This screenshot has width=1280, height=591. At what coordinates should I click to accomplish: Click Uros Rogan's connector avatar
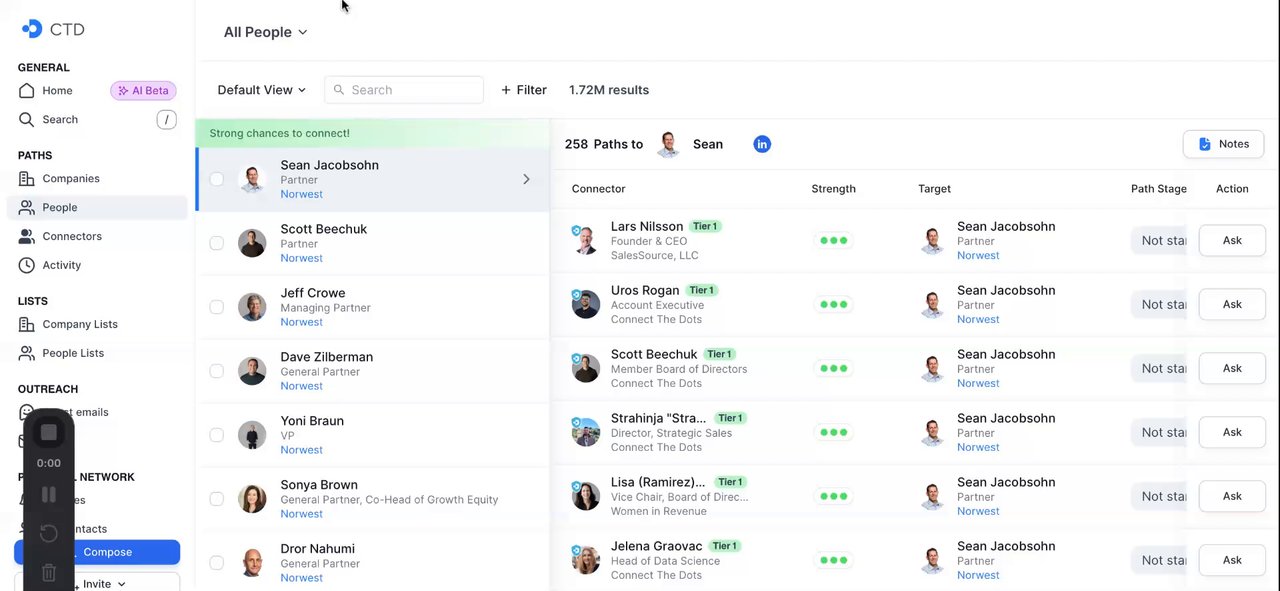coord(586,304)
